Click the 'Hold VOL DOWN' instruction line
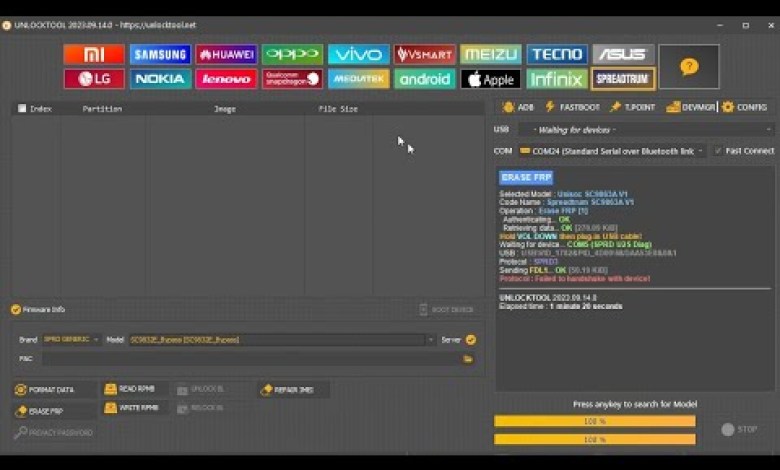780x470 pixels. click(x=571, y=236)
